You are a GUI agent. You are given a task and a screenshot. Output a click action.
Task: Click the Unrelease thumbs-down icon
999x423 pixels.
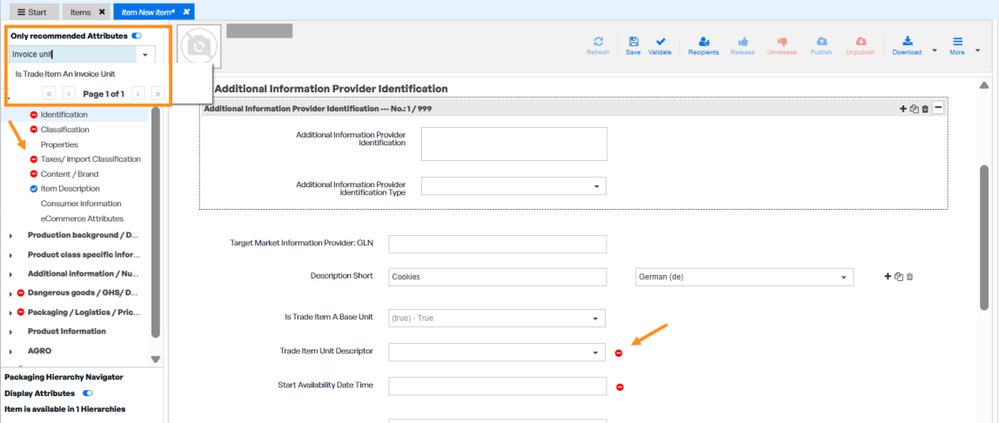click(782, 41)
